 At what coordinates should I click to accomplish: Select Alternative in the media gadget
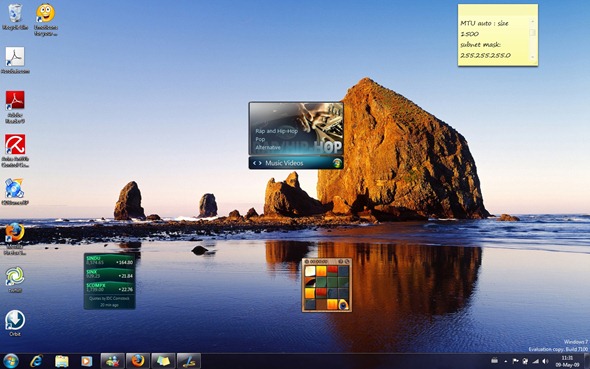point(268,147)
